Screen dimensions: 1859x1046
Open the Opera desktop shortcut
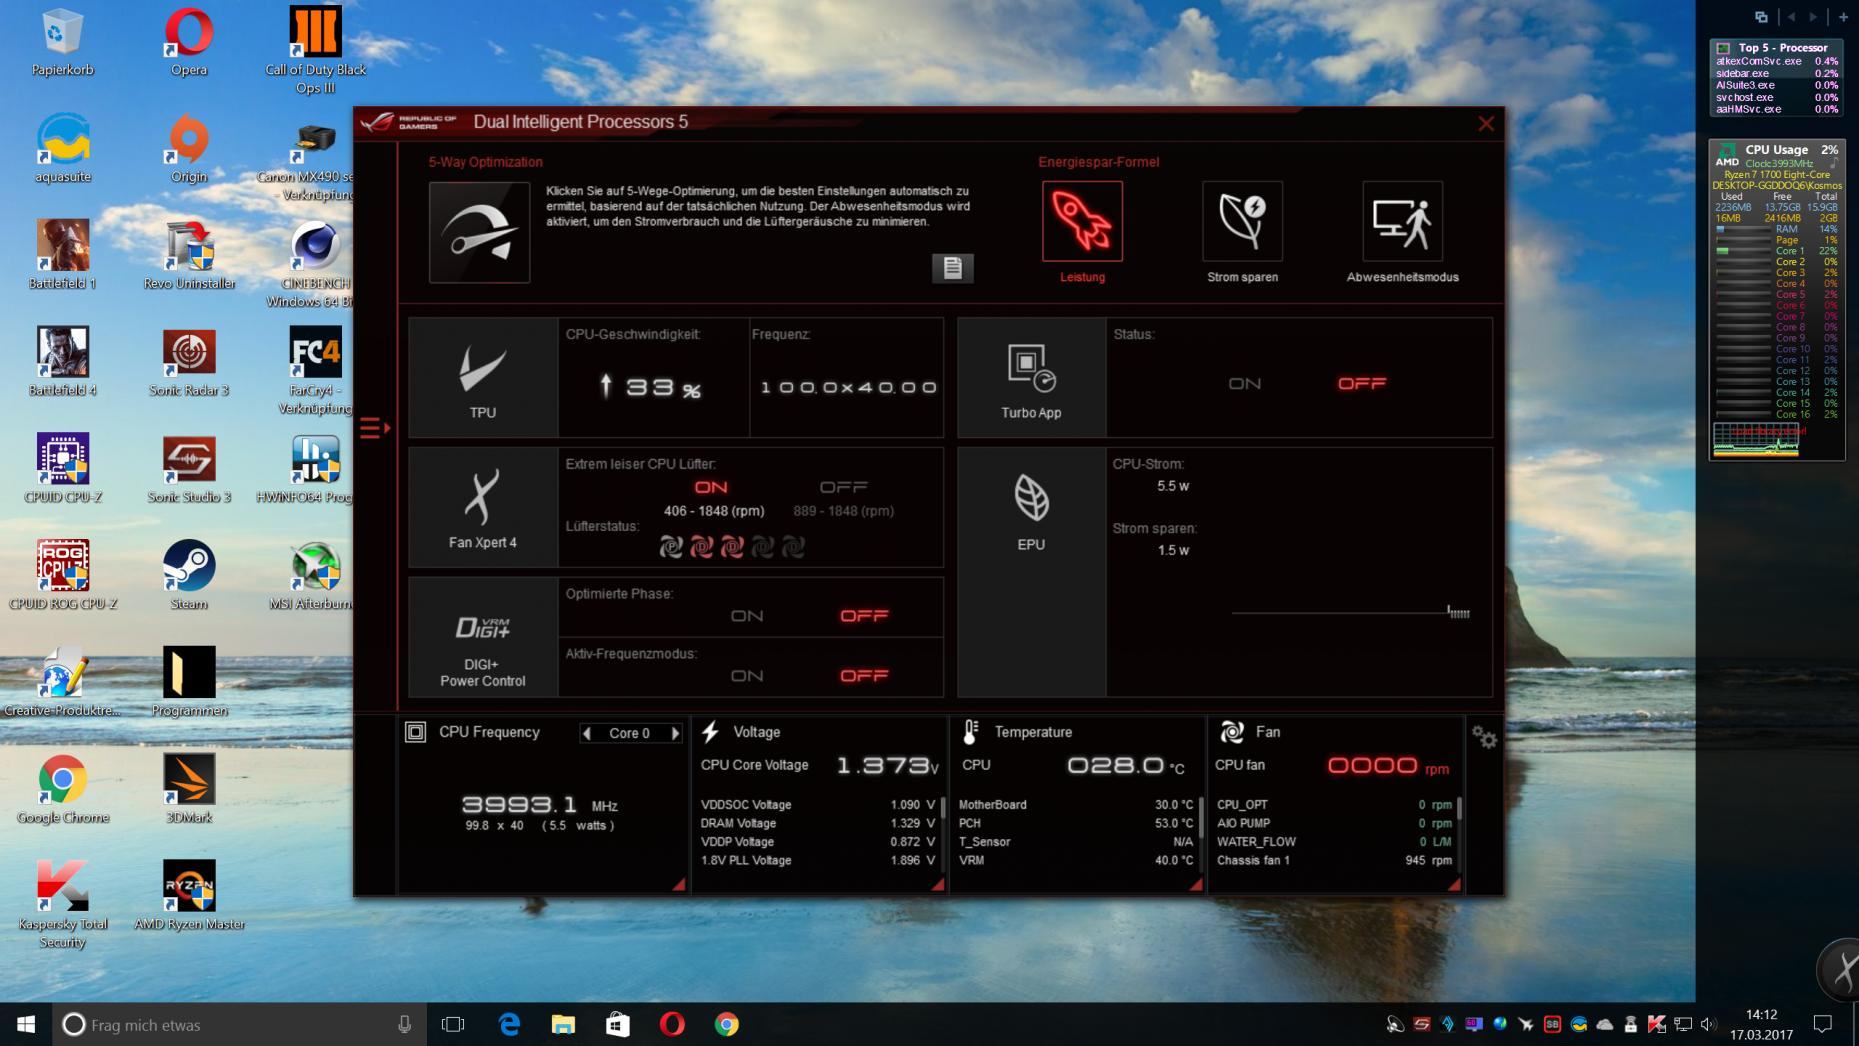(189, 43)
